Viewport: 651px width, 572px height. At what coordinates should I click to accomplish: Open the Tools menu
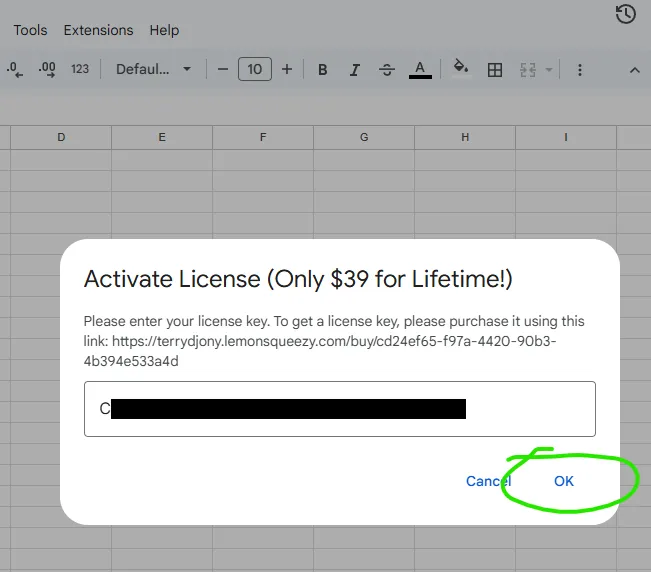(30, 30)
